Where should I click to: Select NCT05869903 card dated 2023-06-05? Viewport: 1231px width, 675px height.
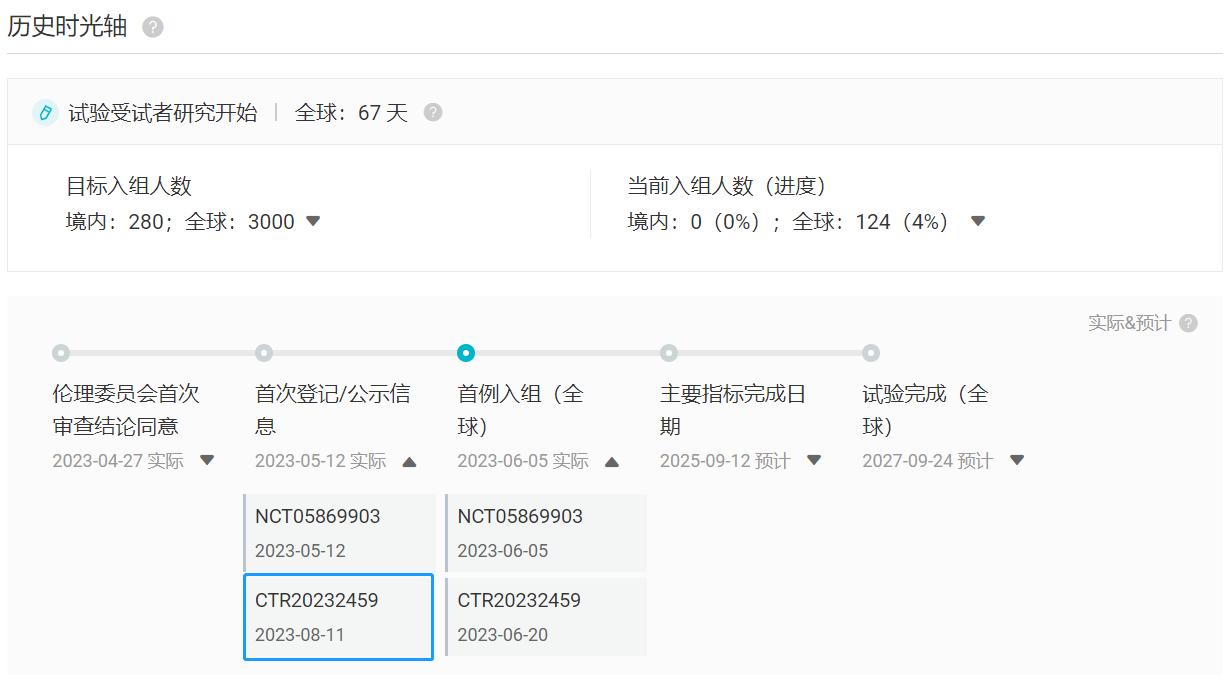pyautogui.click(x=546, y=533)
